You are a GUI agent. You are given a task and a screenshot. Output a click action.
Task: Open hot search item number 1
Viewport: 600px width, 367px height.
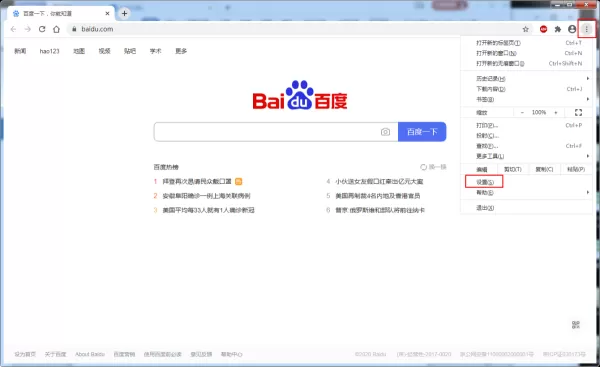(x=197, y=181)
